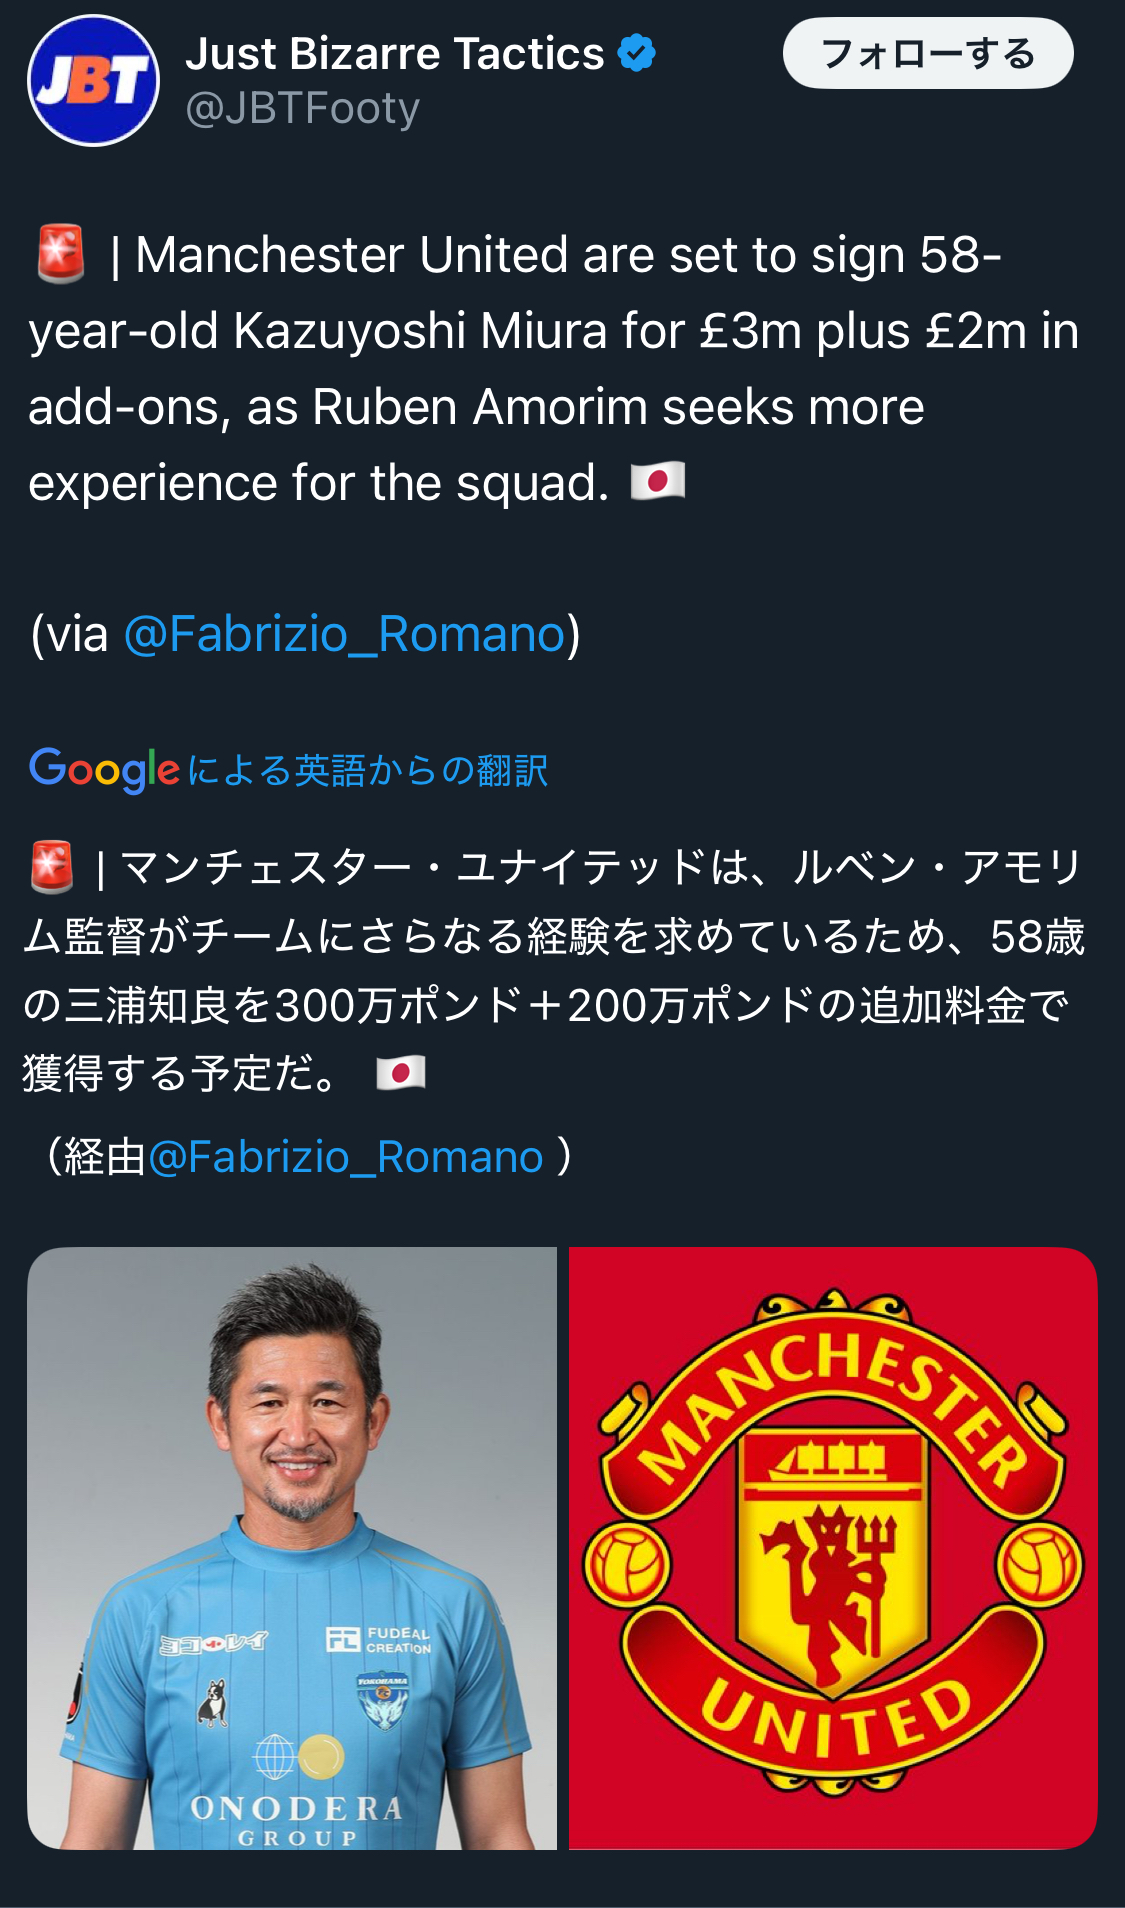Screen dimensions: 1125x1908
Task: Open the JBT profile avatar
Action: click(93, 81)
